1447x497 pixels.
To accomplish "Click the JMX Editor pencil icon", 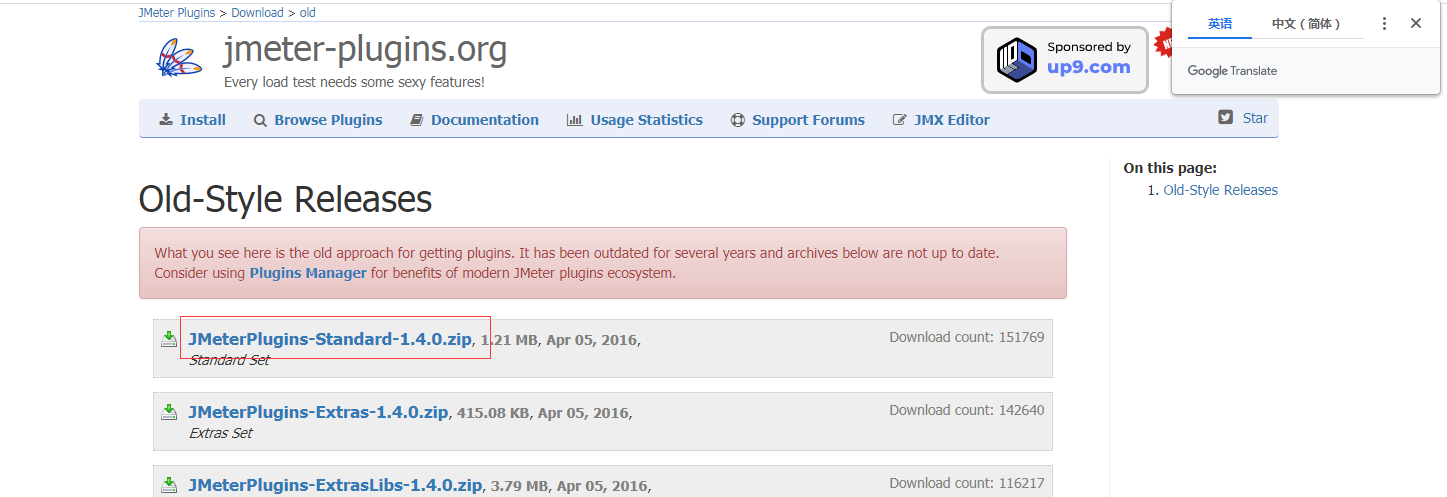I will [x=900, y=120].
